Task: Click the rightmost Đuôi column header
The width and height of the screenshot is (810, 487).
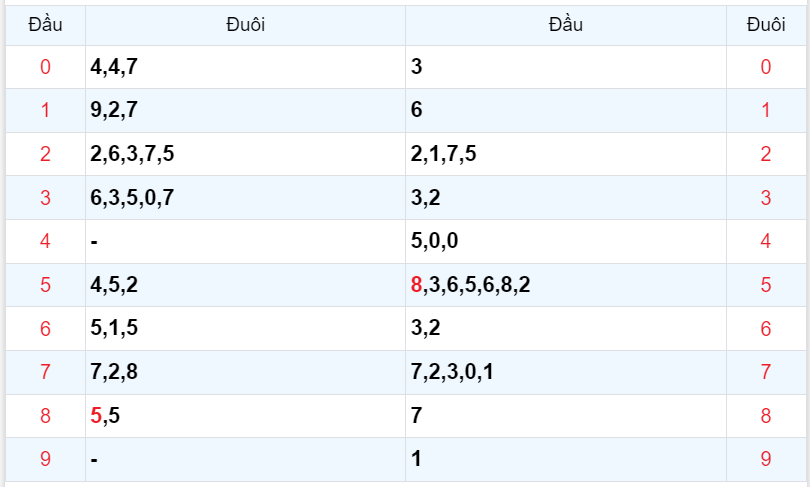Action: (x=766, y=25)
